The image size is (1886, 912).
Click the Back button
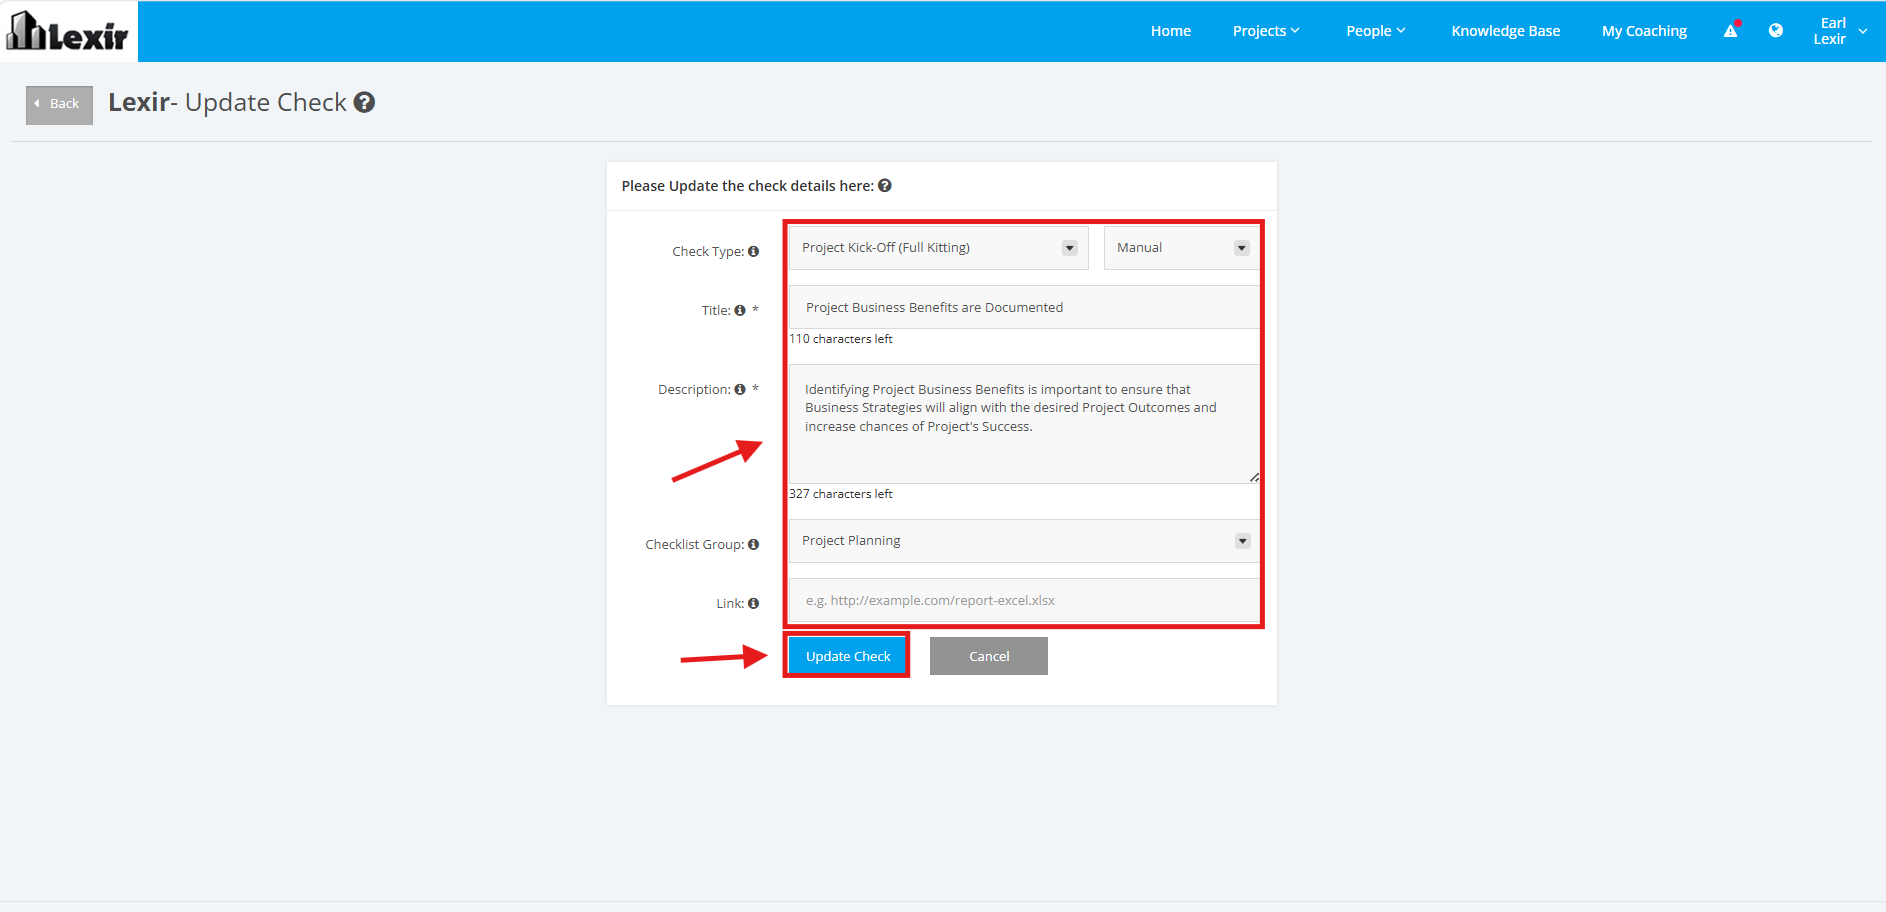59,104
